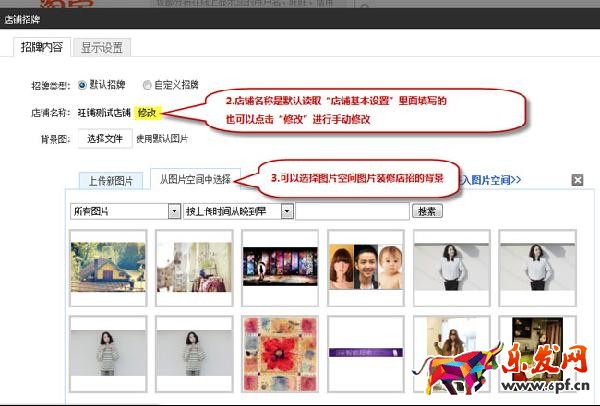Viewport: 600px width, 406px height.
Task: Click the search text field beside 搜索
Action: 352,211
